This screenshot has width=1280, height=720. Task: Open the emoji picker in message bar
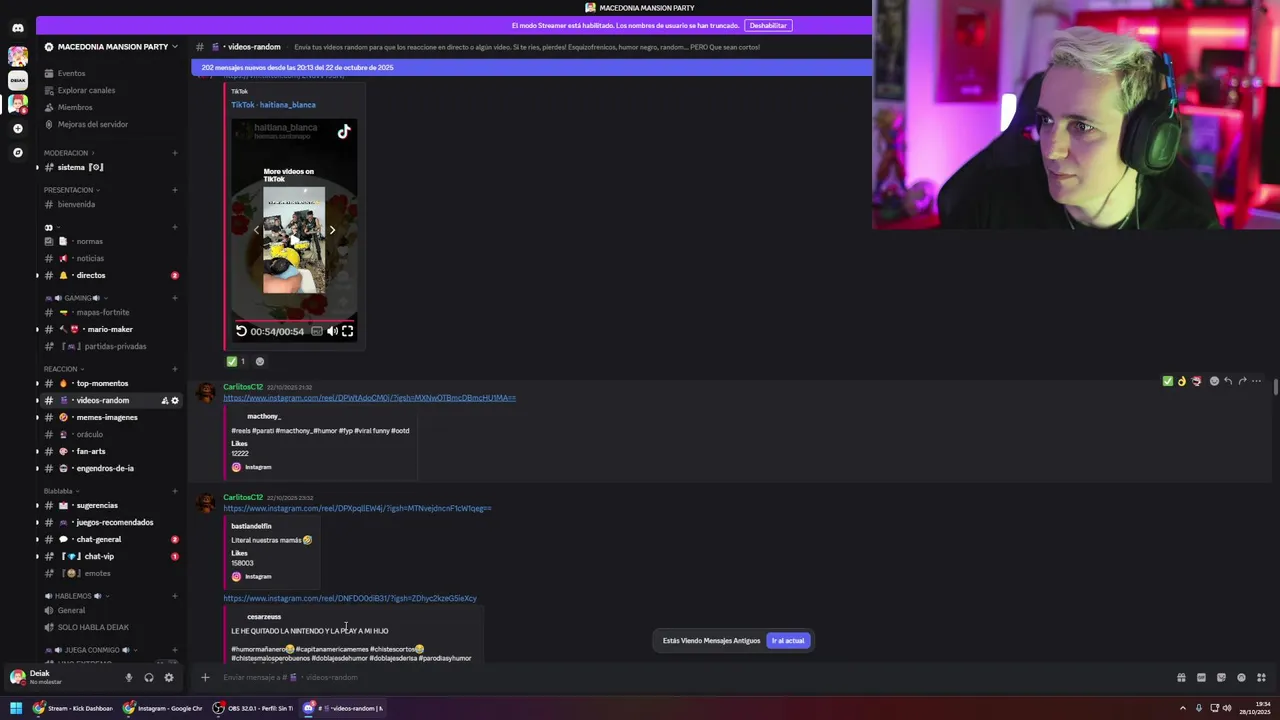point(1241,677)
